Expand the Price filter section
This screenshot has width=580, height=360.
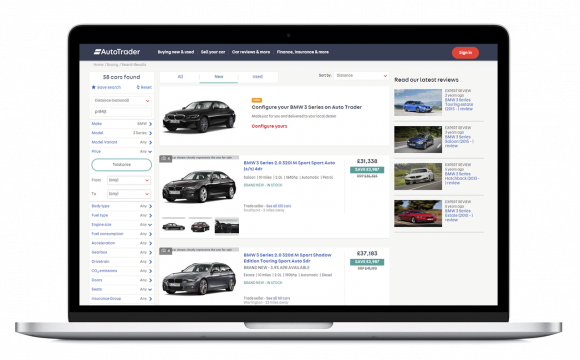tap(122, 152)
